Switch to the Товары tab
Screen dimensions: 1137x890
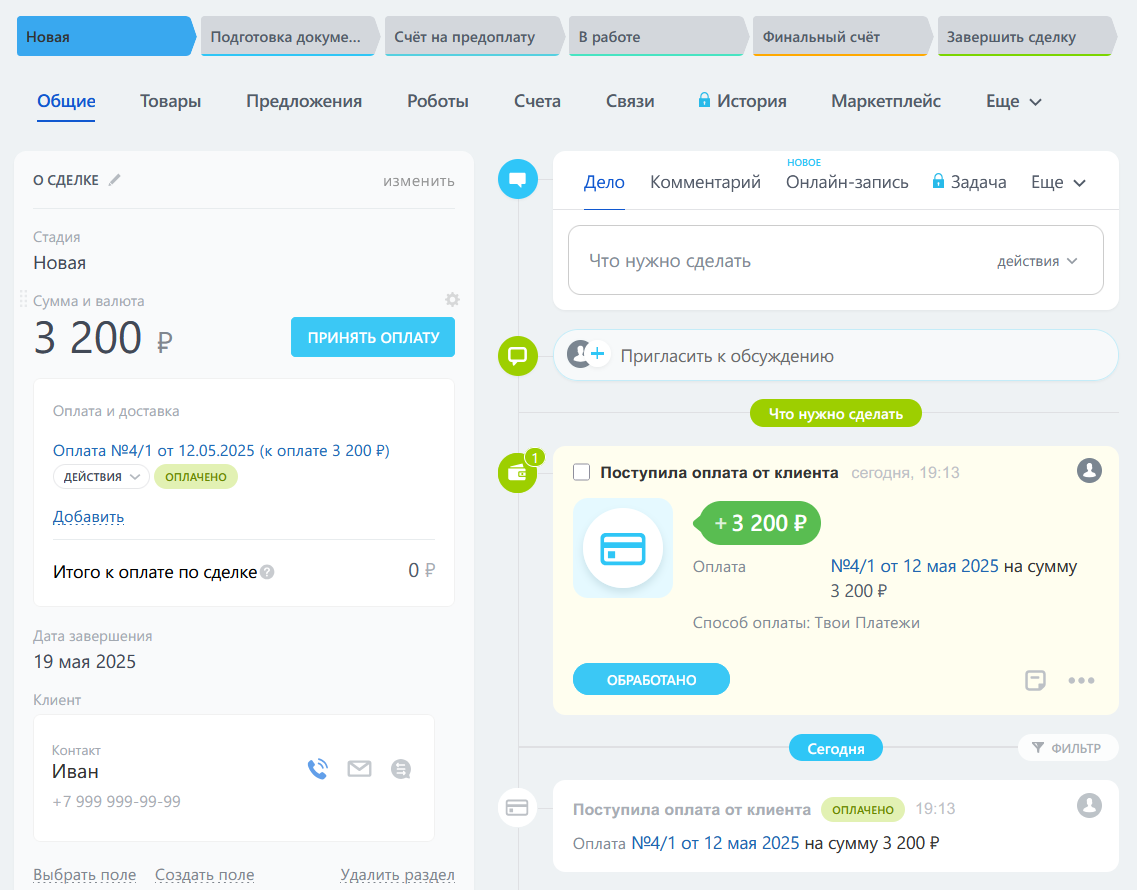pyautogui.click(x=170, y=102)
